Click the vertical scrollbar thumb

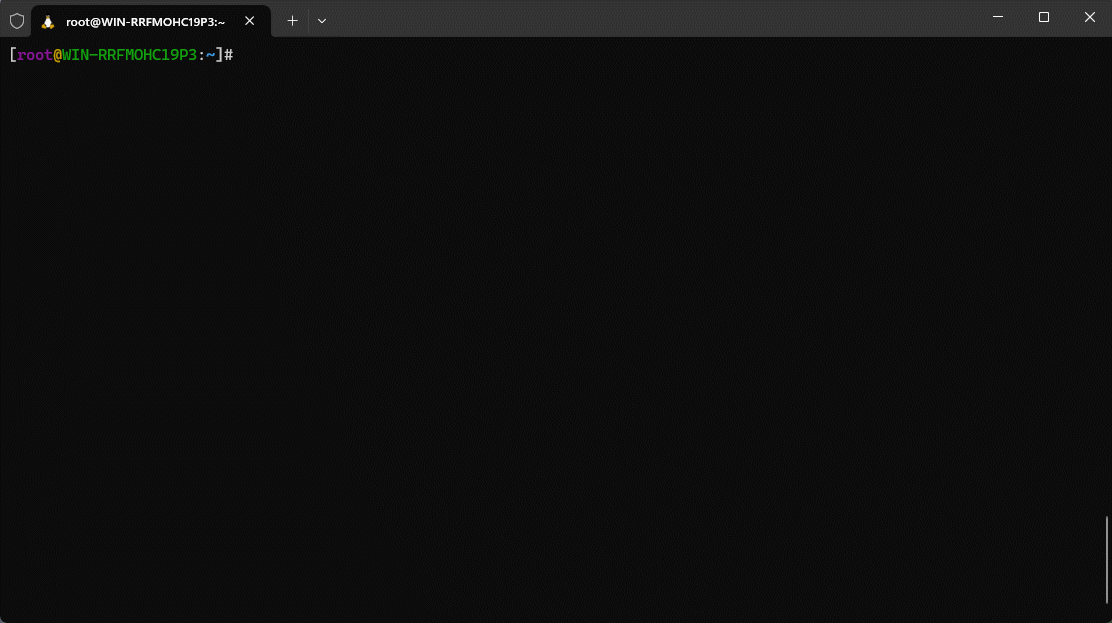pos(1107,560)
